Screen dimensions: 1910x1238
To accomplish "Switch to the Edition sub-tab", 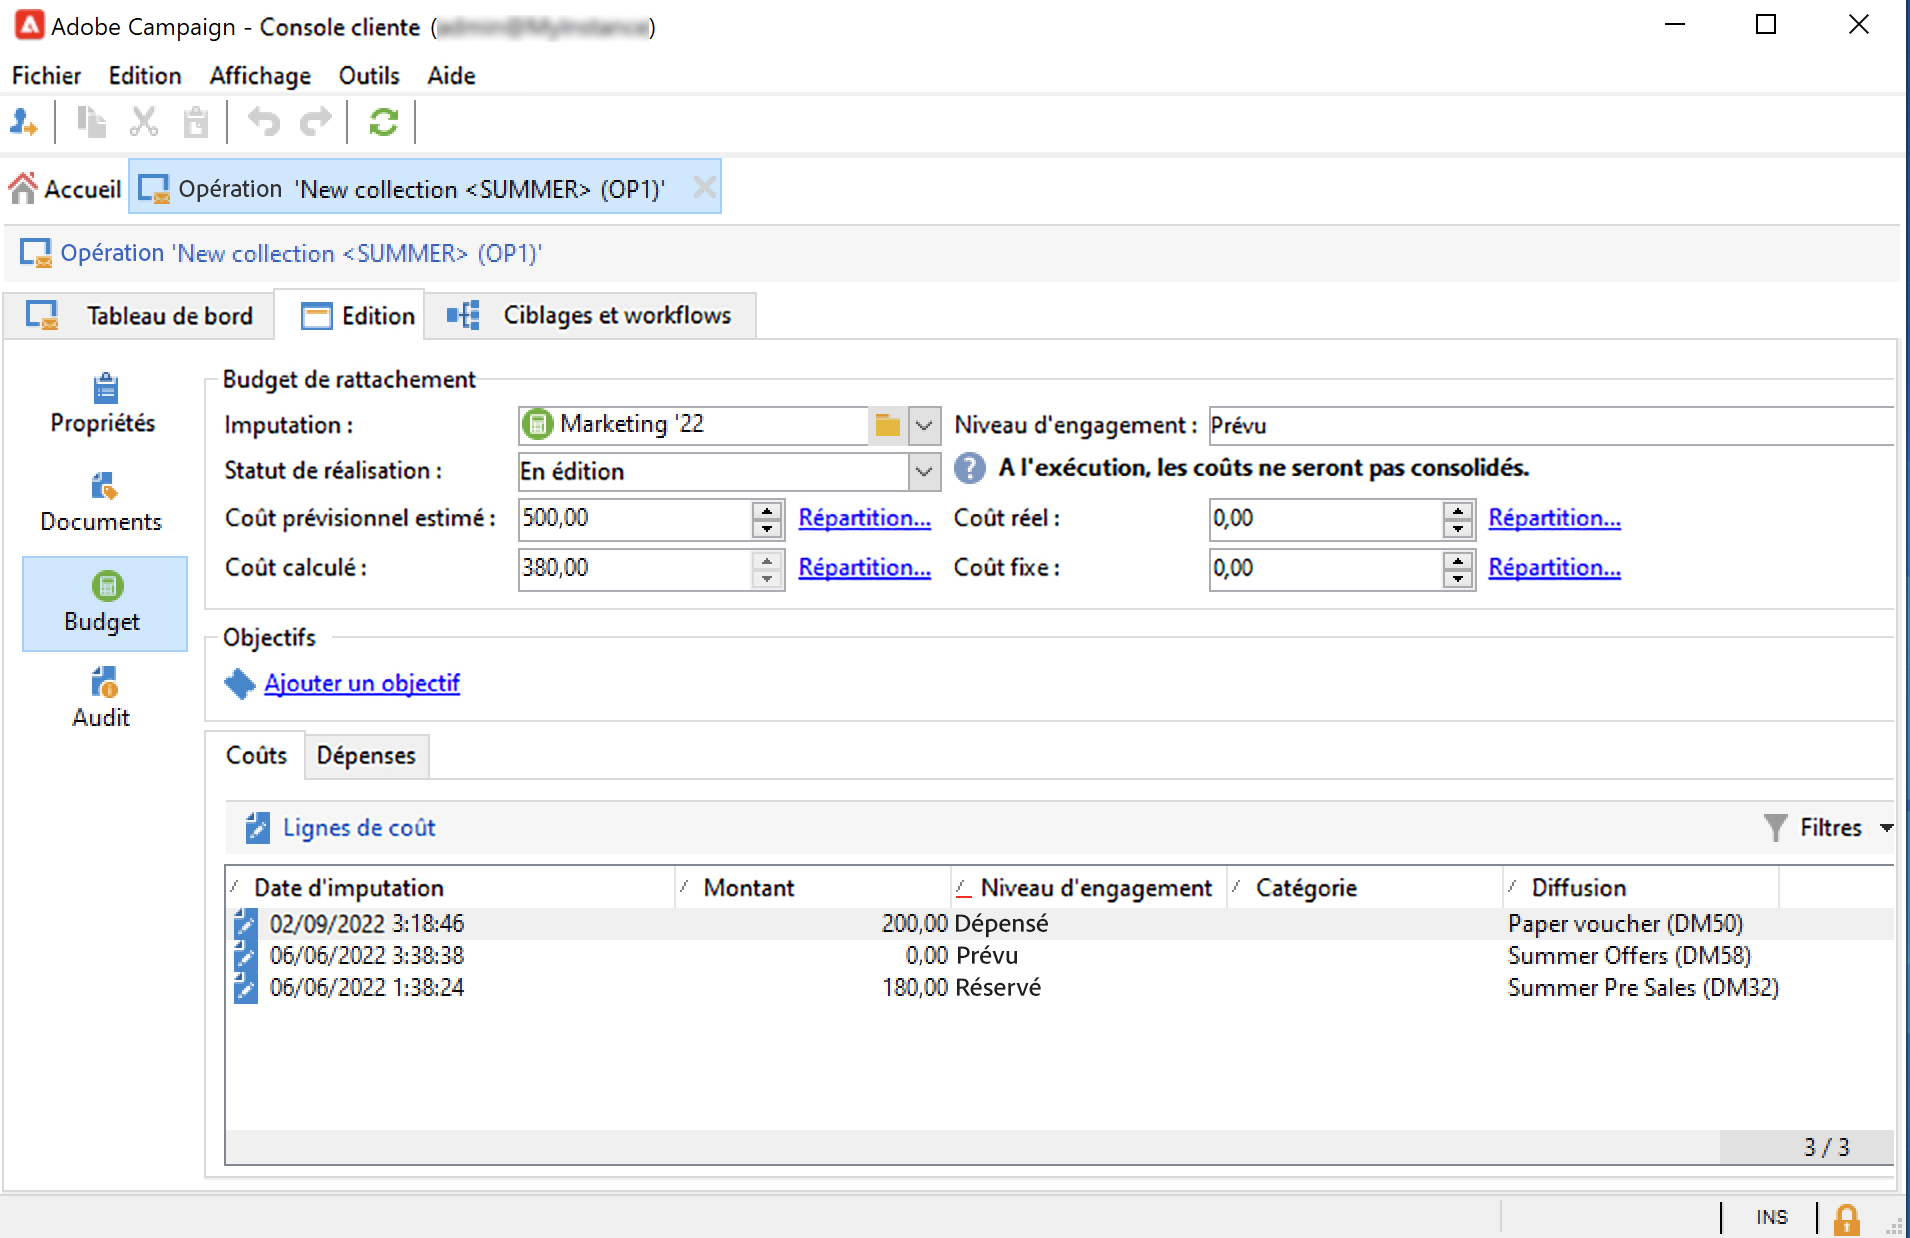I will point(350,316).
